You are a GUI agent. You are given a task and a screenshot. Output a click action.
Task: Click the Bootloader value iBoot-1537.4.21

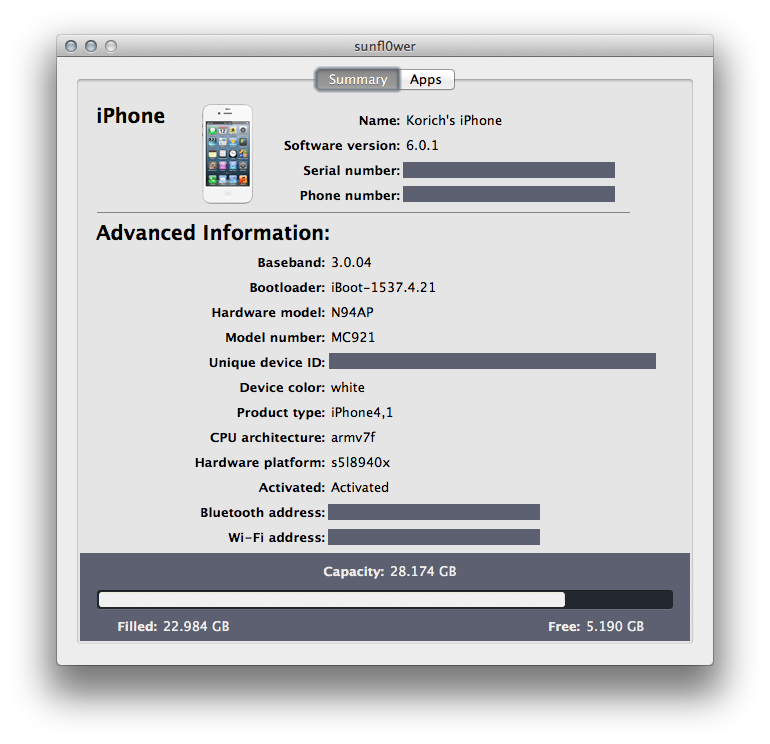click(383, 288)
